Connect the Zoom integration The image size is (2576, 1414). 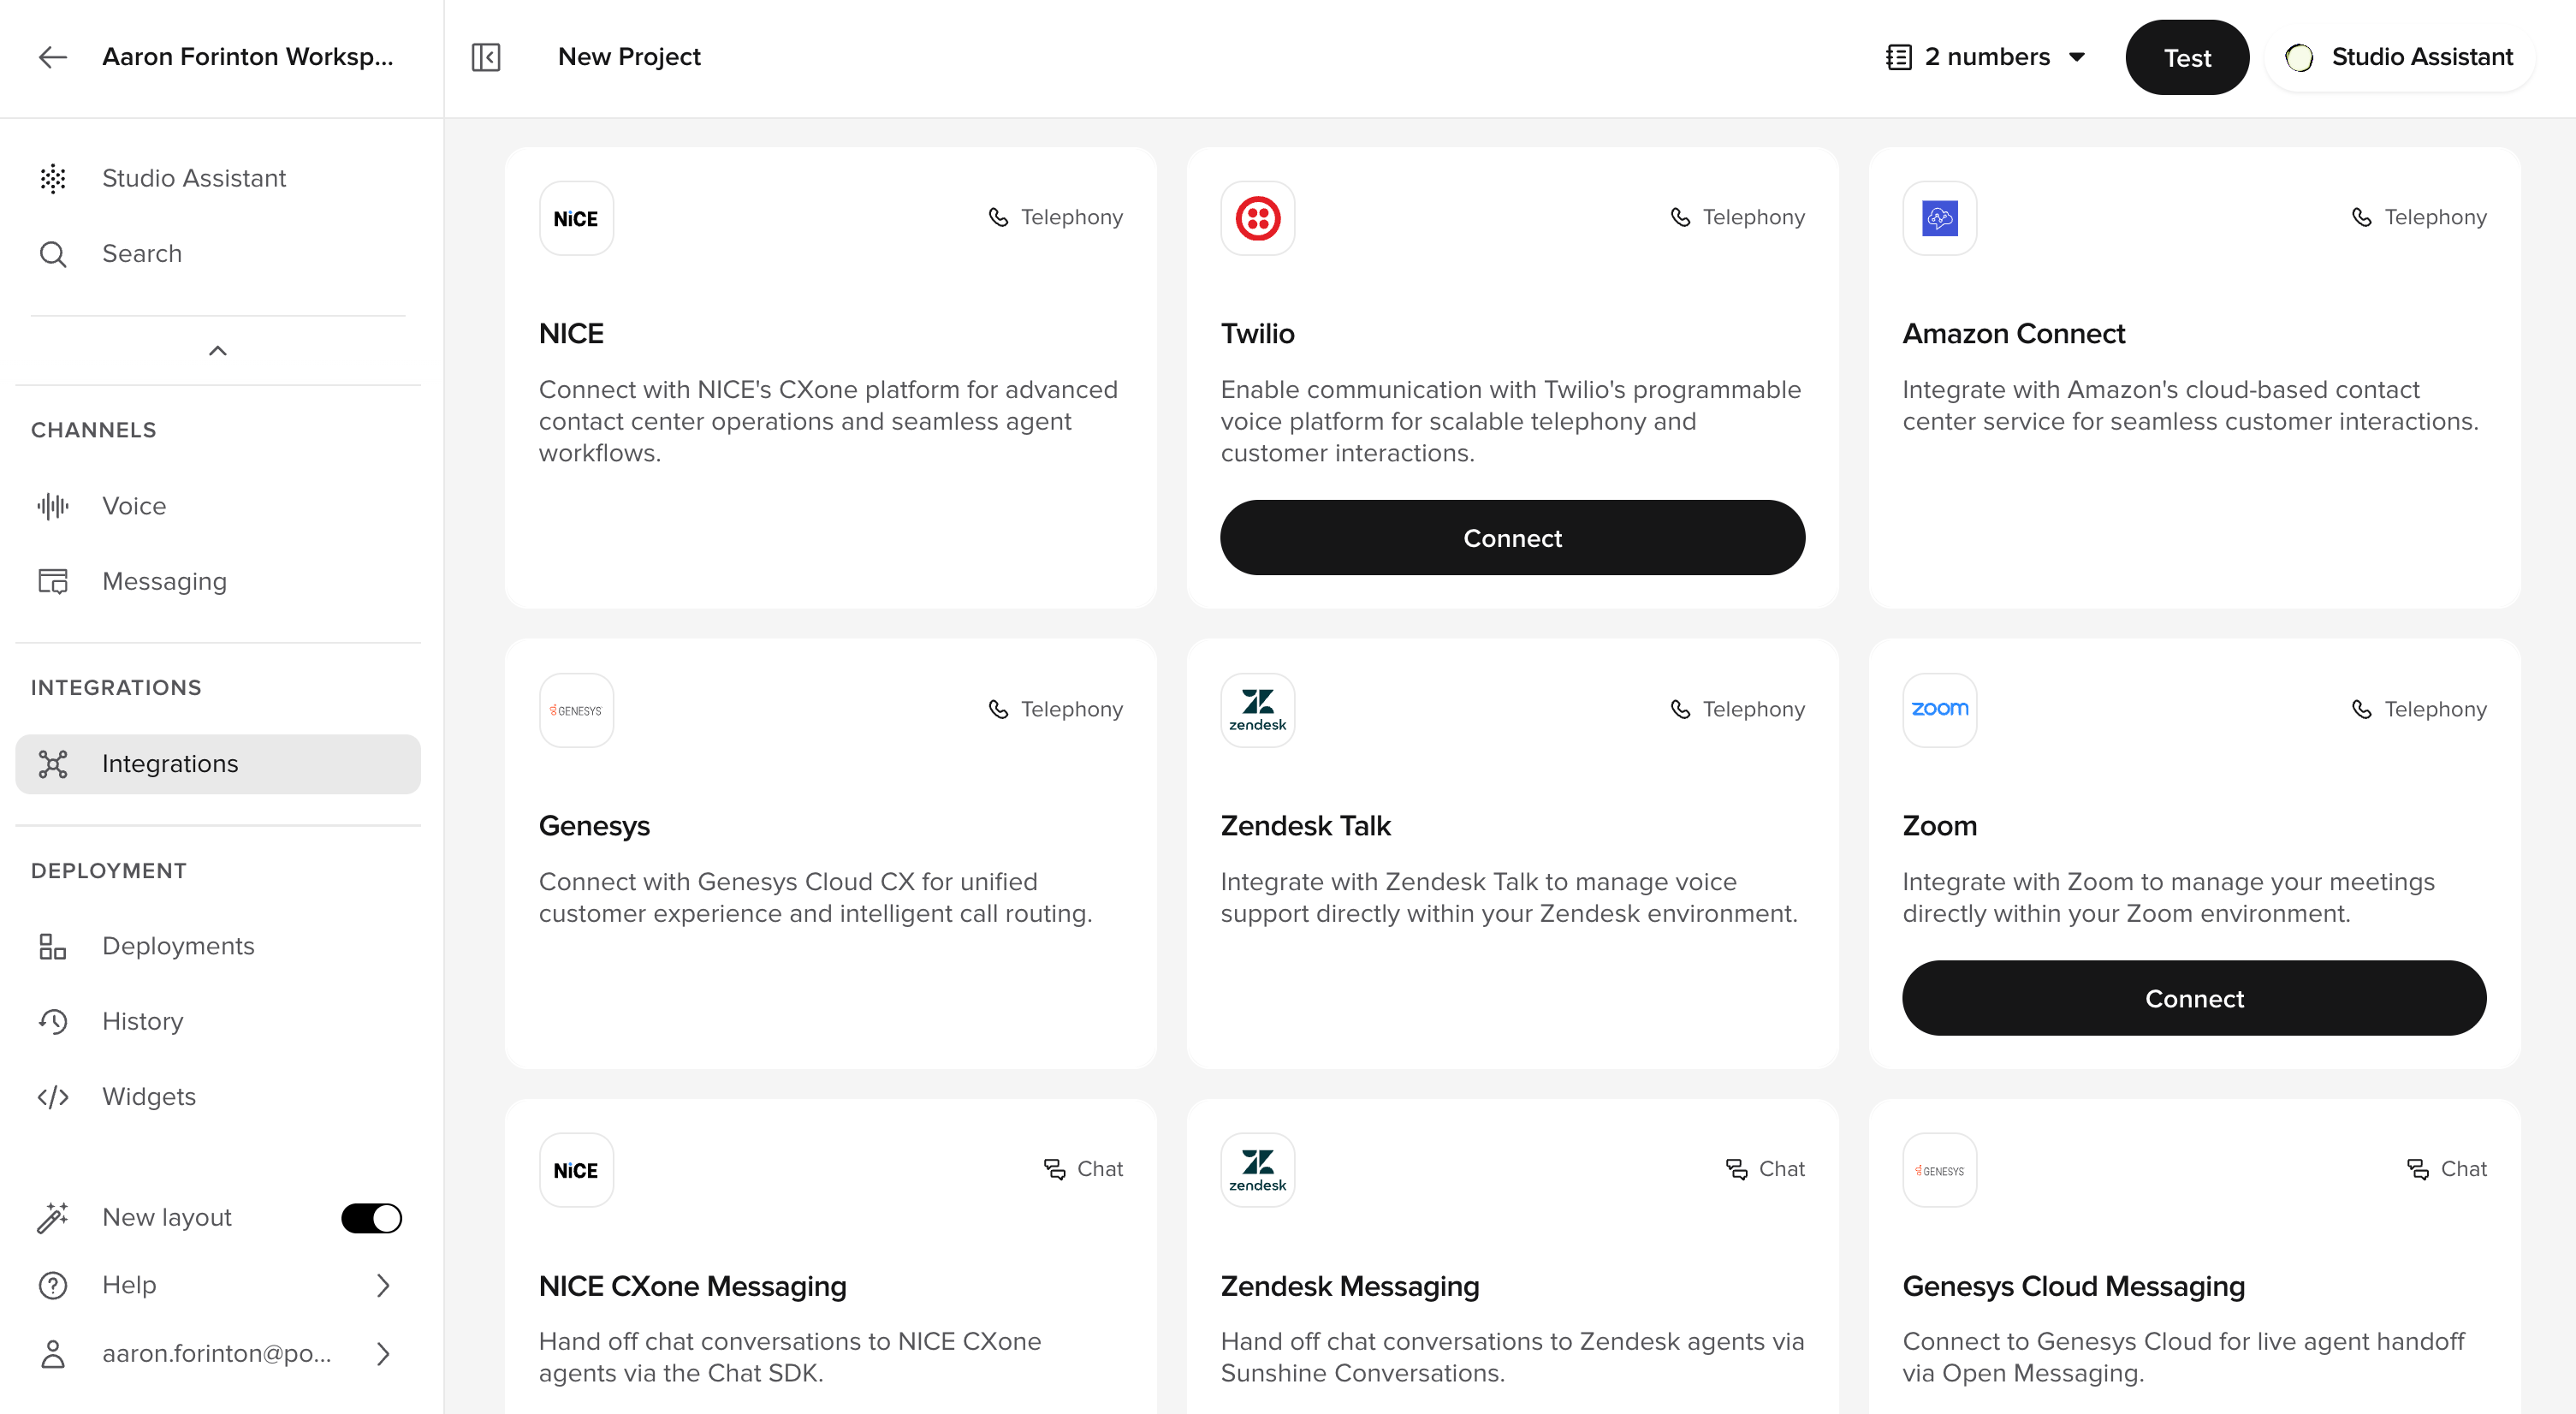coord(2194,998)
